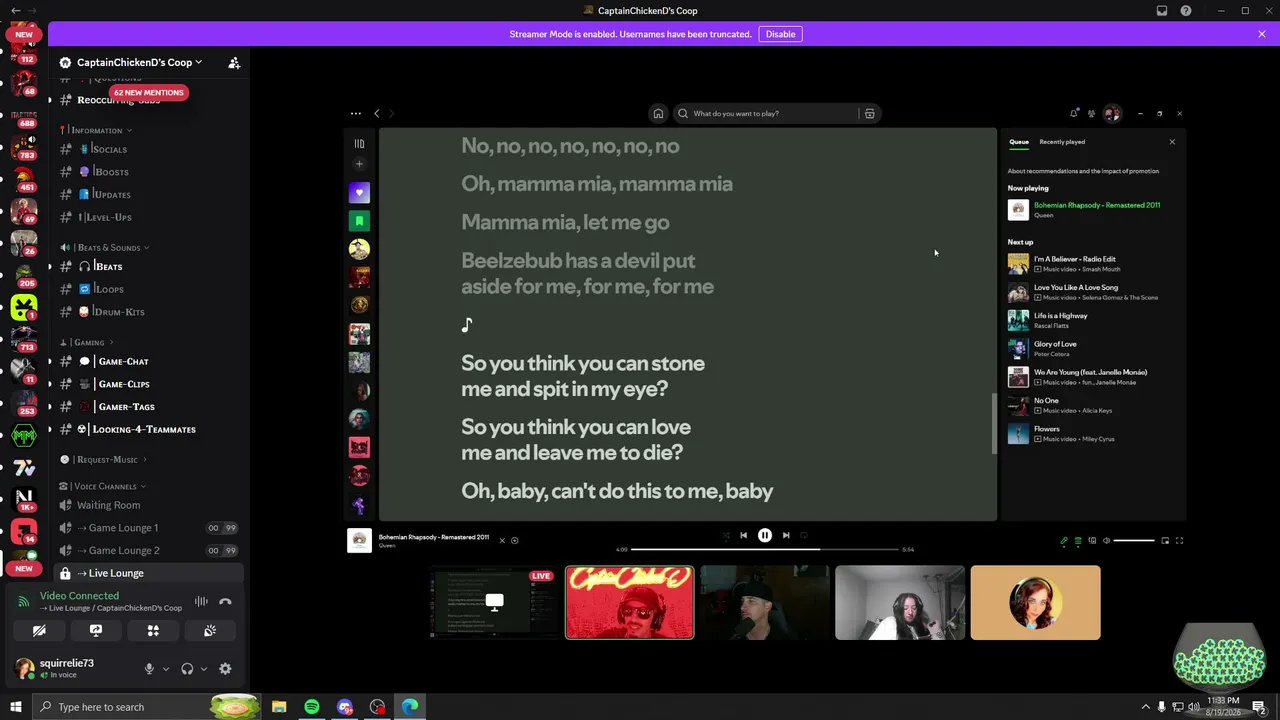
Task: Skip to previous track
Action: point(743,535)
